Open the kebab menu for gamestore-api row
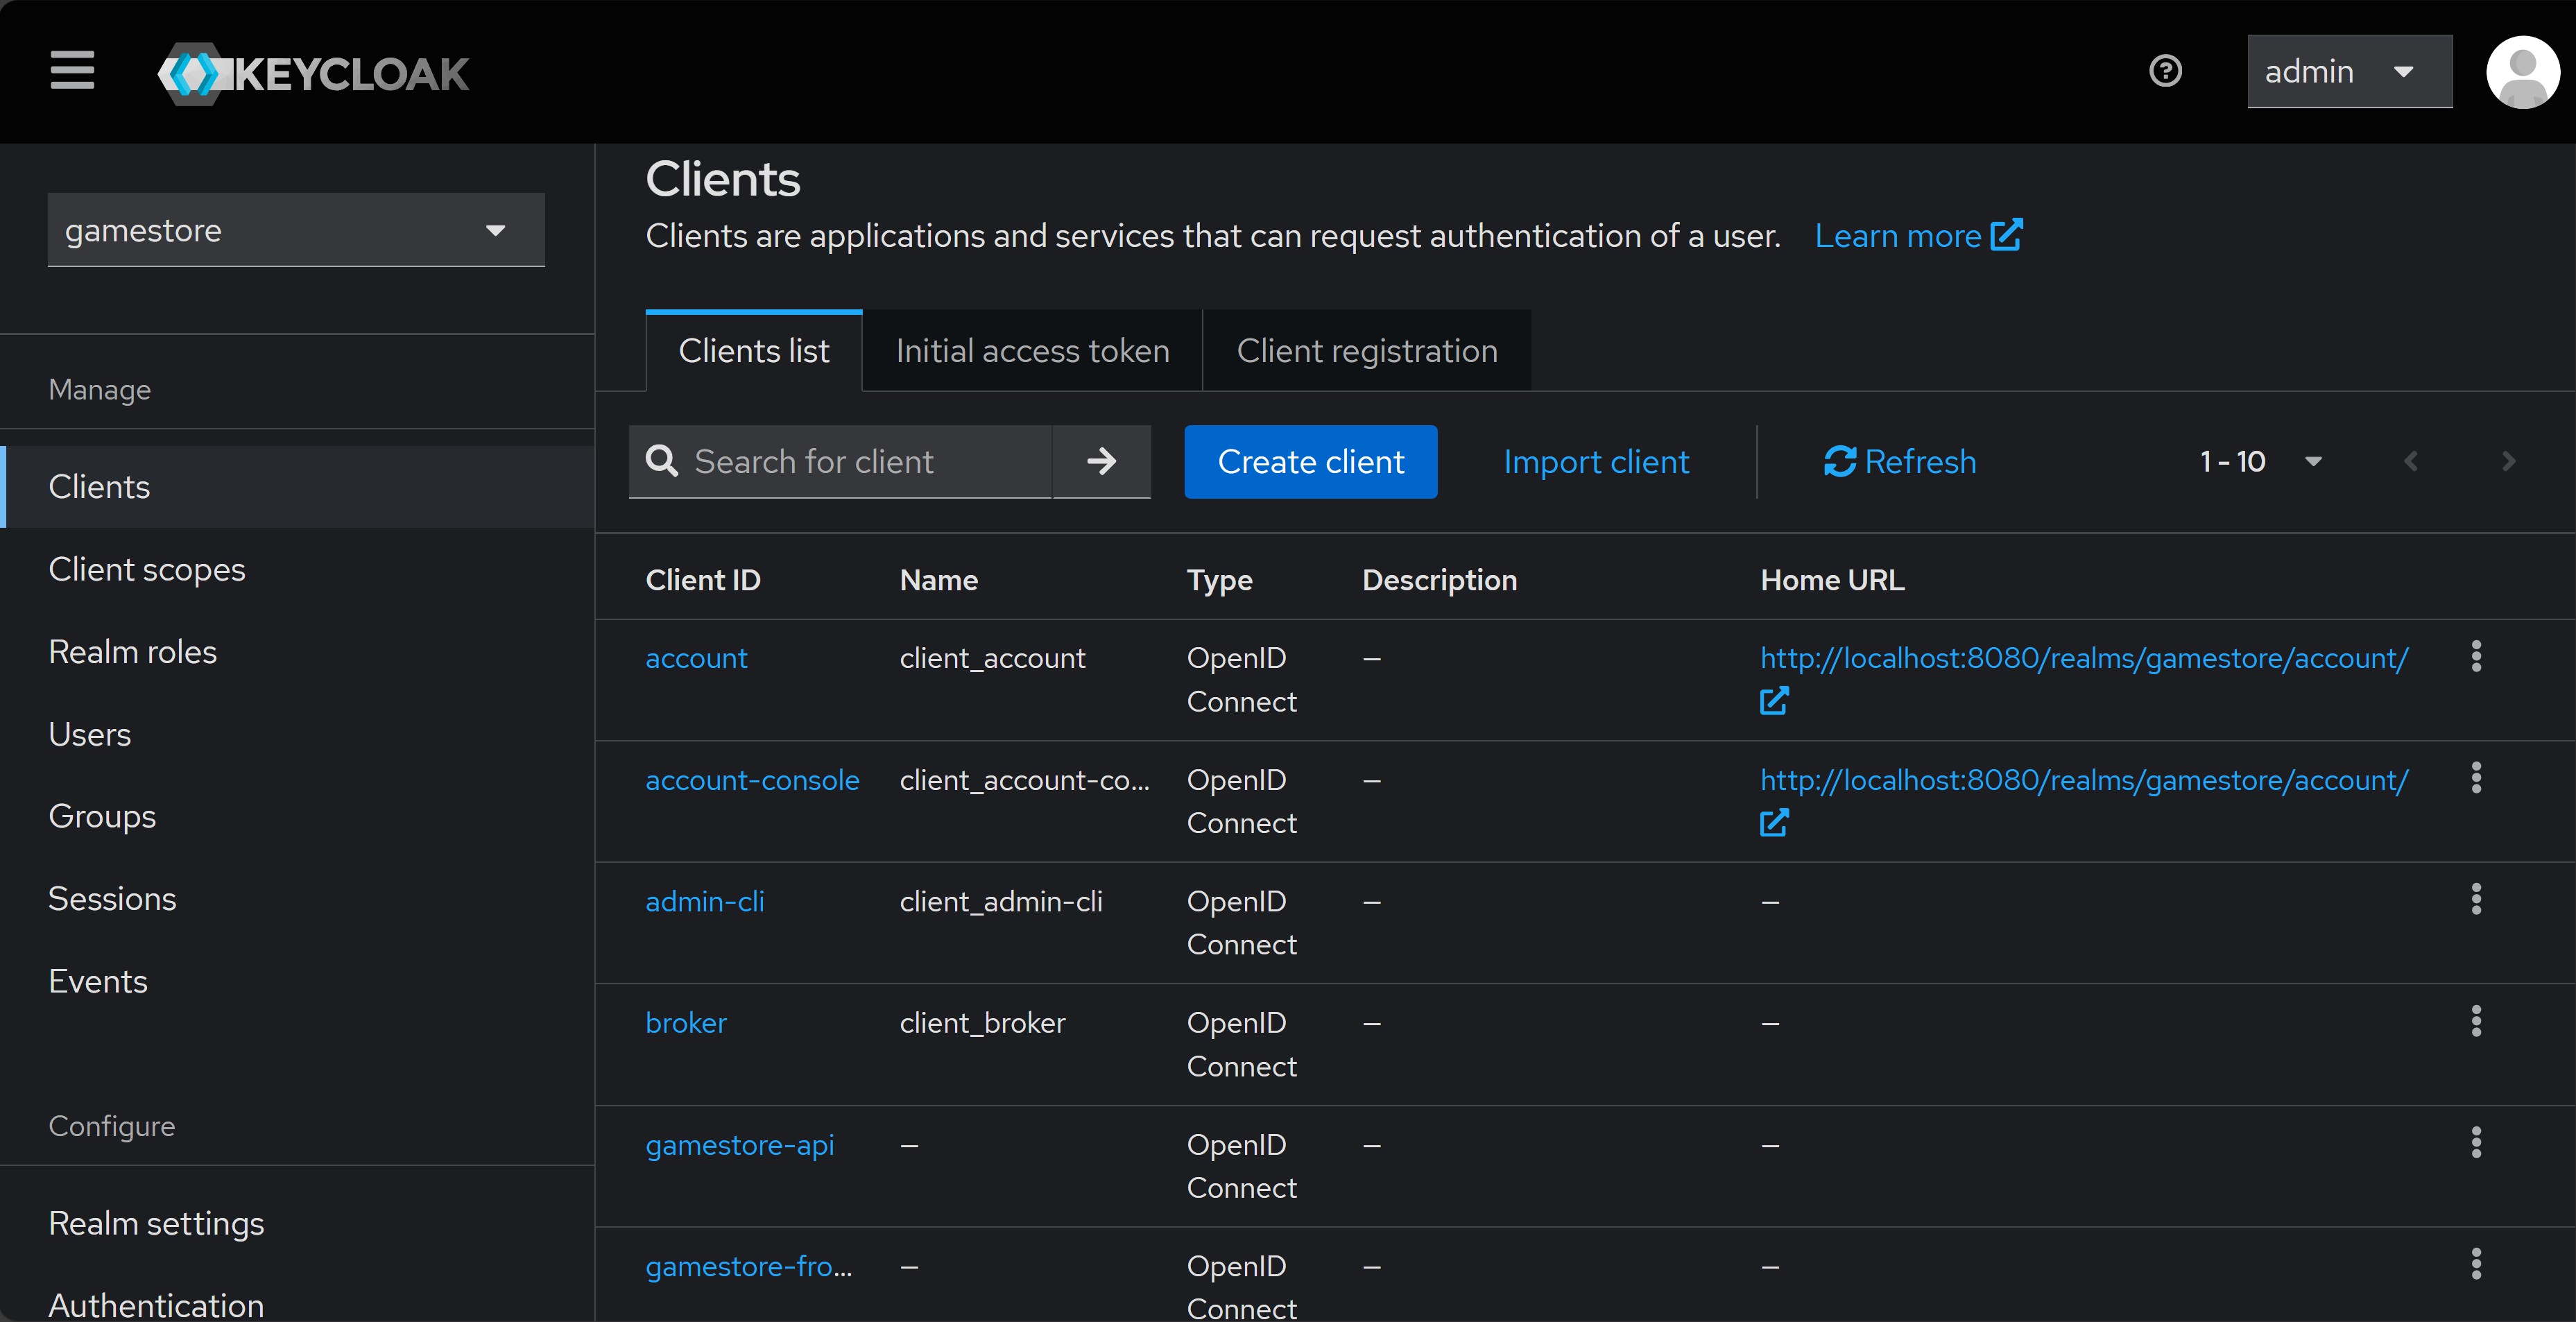This screenshot has width=2576, height=1322. (x=2476, y=1143)
